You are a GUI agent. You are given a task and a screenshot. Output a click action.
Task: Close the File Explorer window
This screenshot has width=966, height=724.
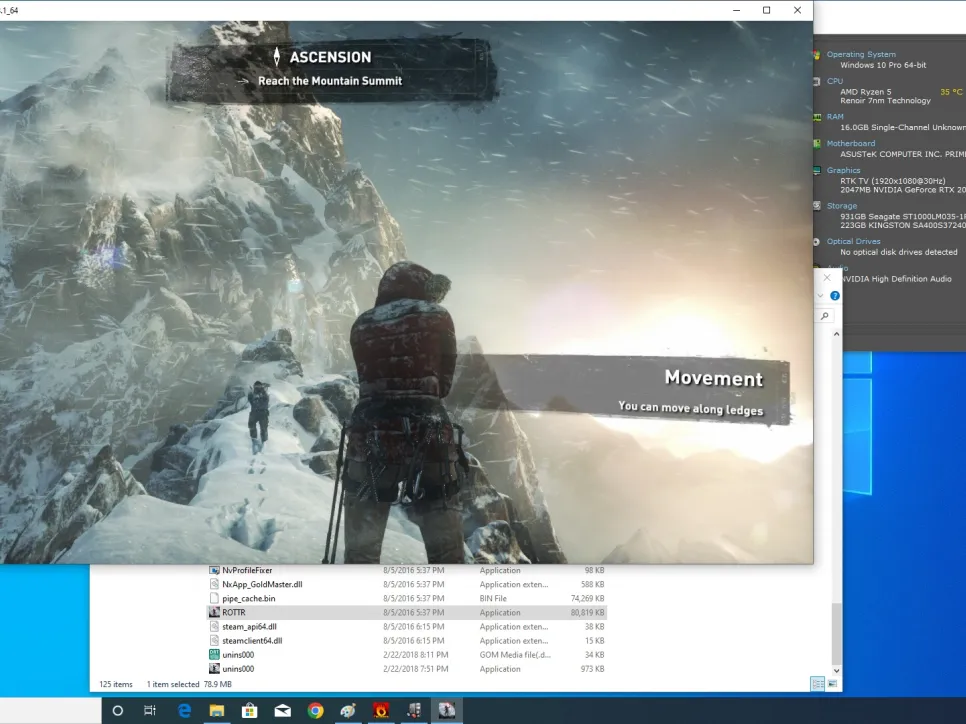[827, 278]
